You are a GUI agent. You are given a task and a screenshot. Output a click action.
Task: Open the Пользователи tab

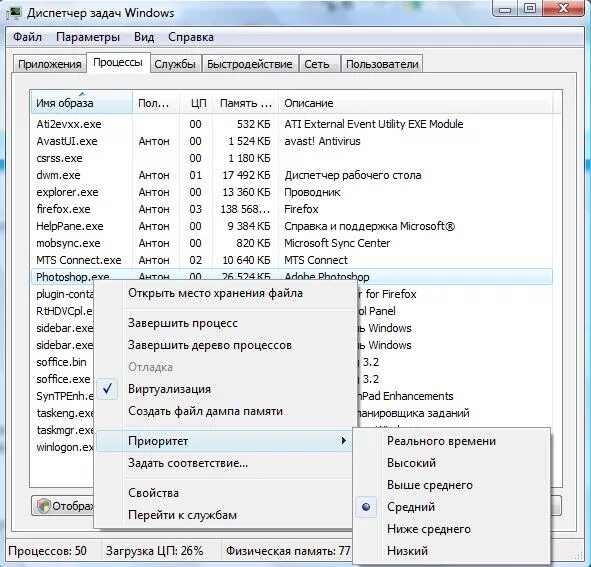(x=382, y=64)
